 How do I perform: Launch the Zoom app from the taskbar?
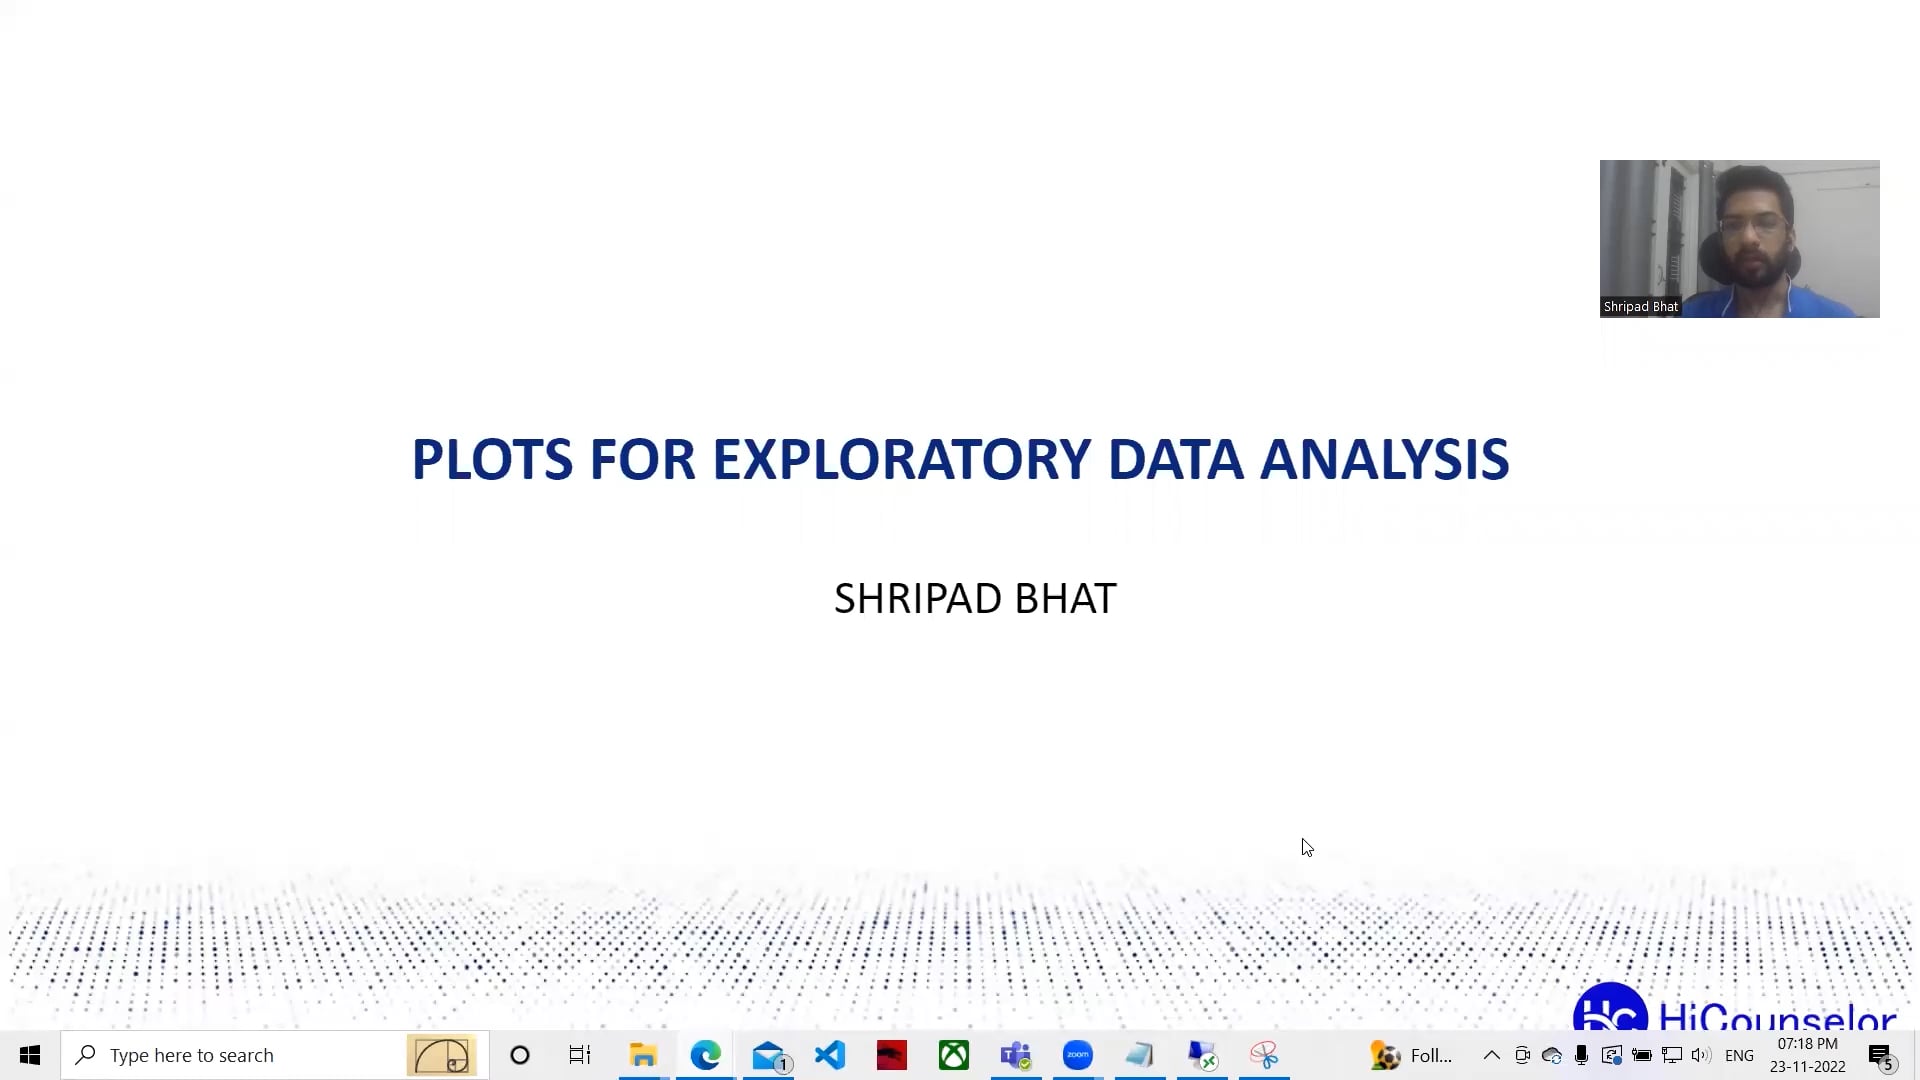click(x=1077, y=1055)
